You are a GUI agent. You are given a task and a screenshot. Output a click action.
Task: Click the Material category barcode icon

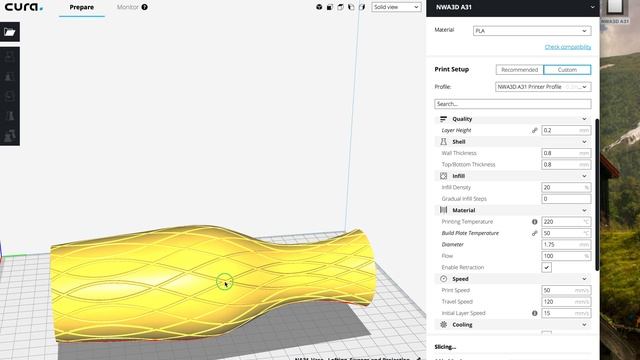point(443,210)
